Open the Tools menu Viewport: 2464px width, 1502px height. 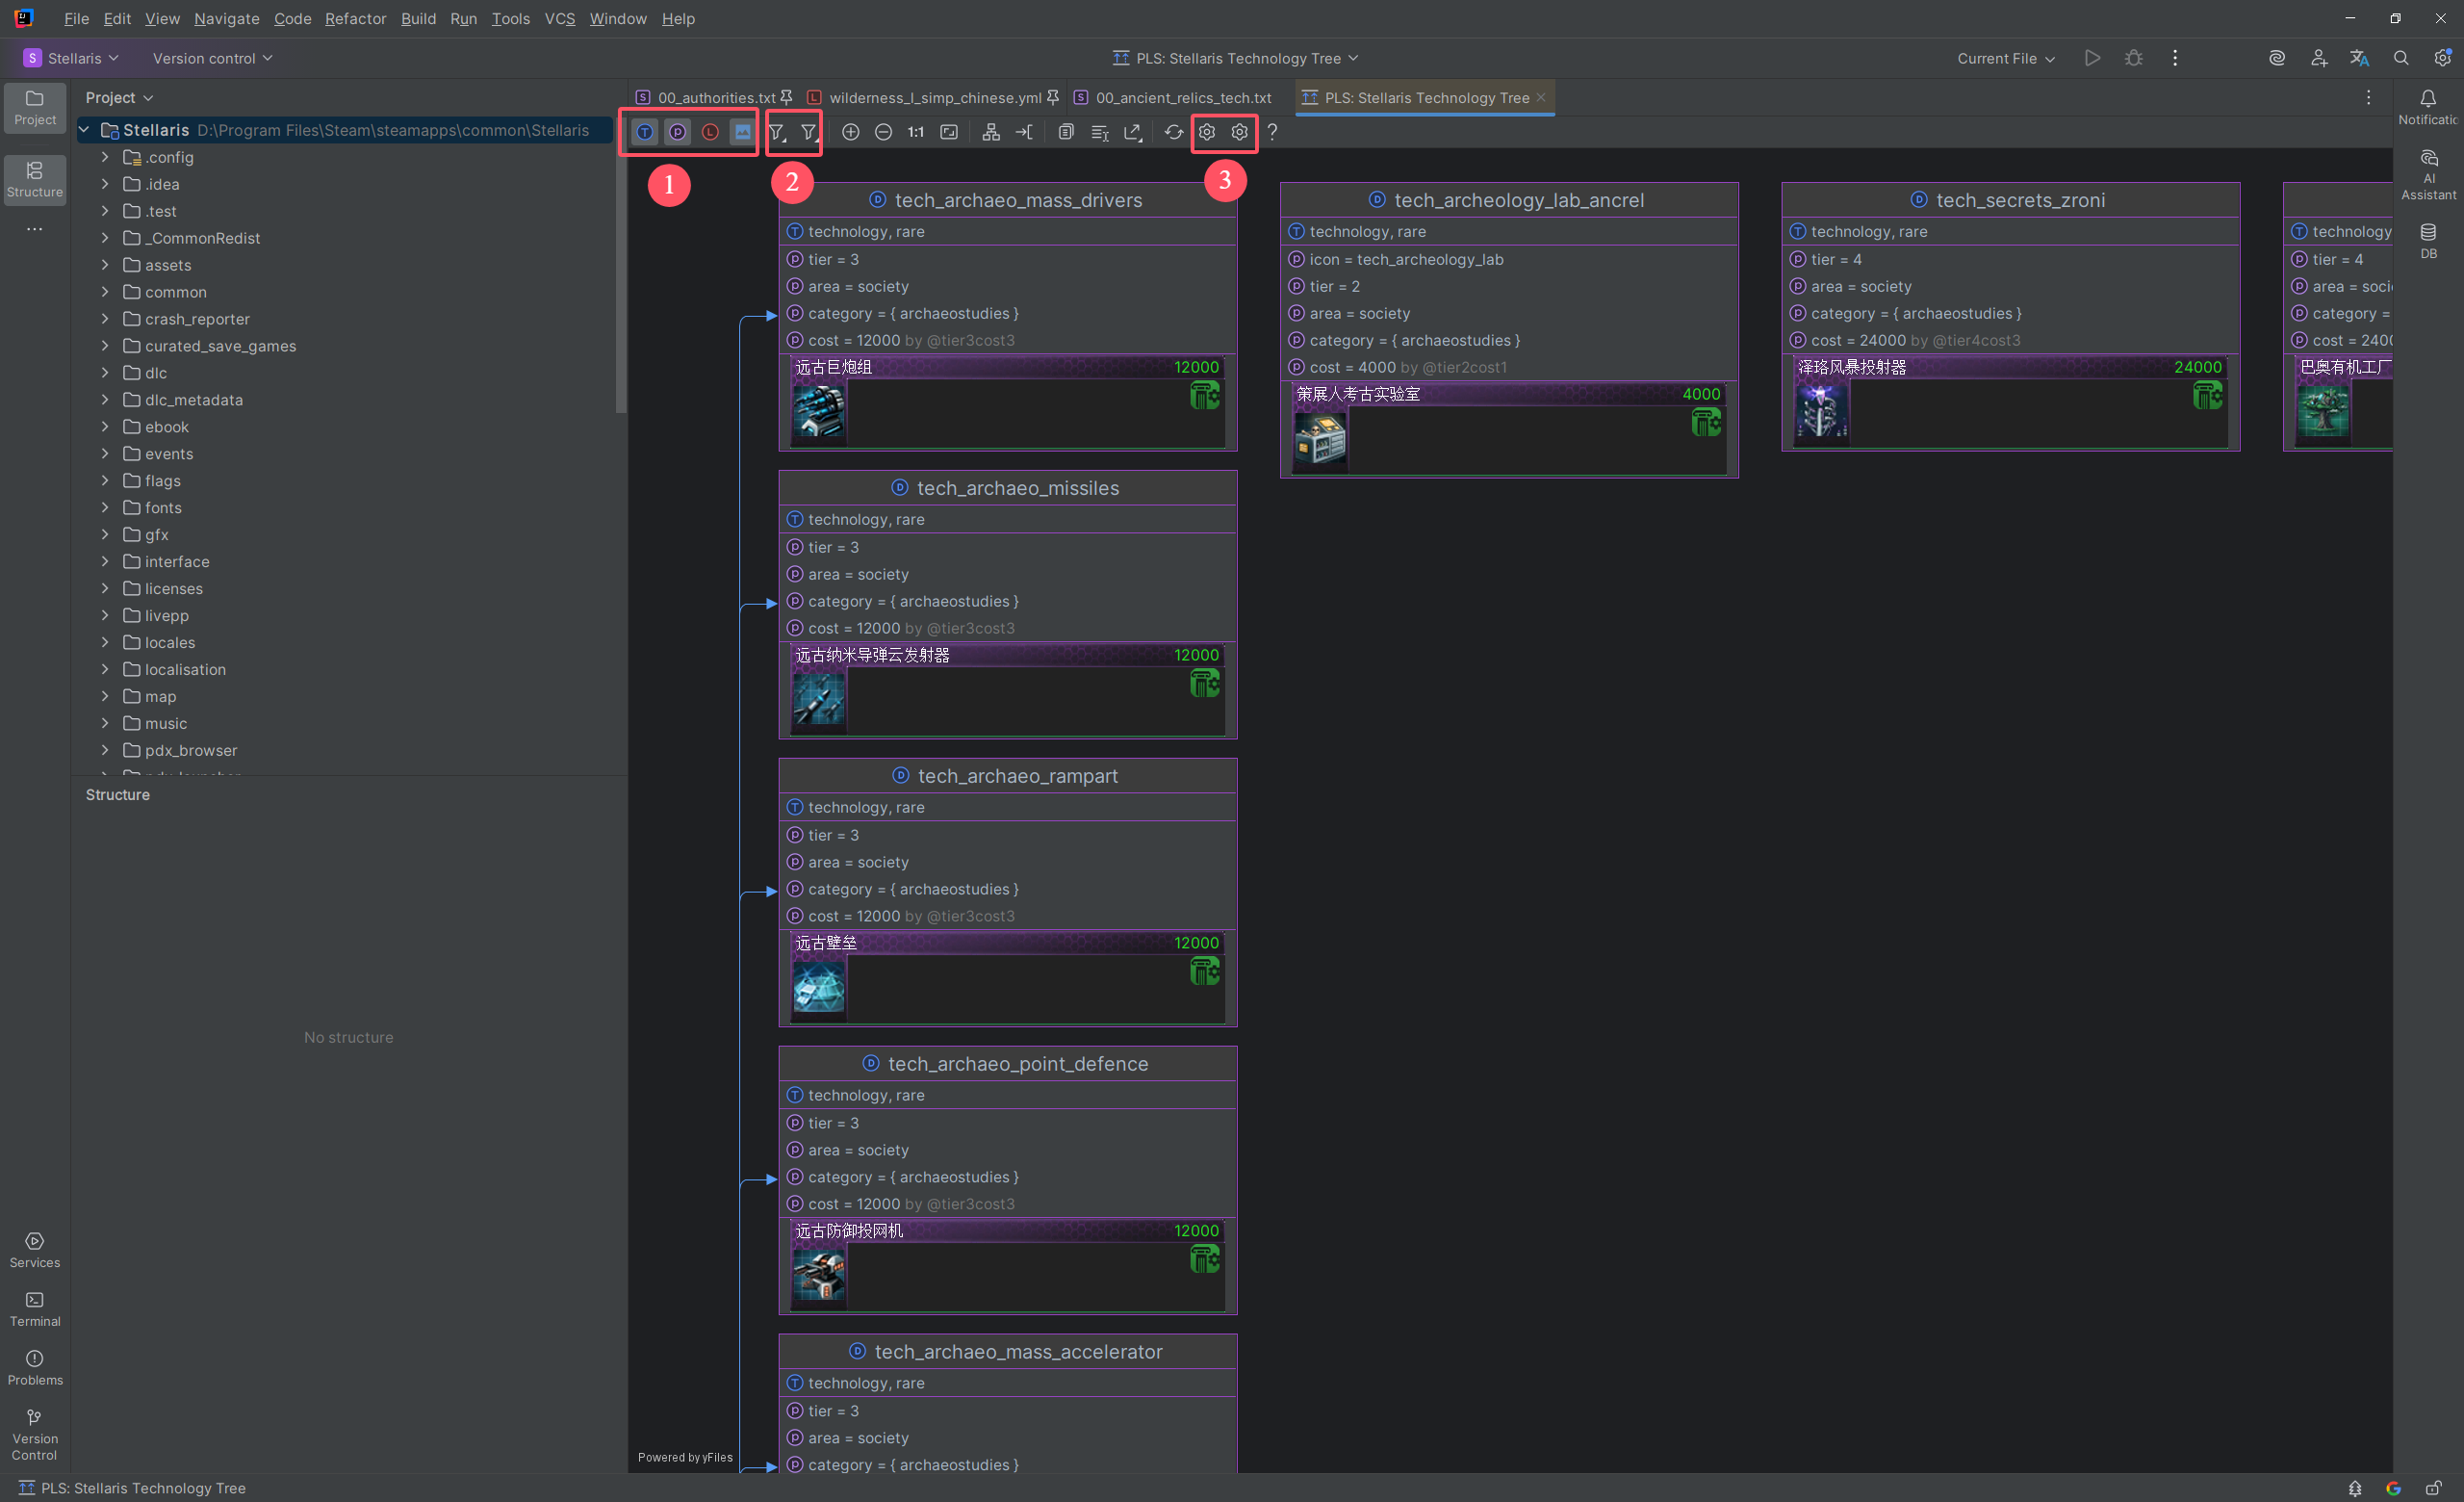click(x=510, y=18)
